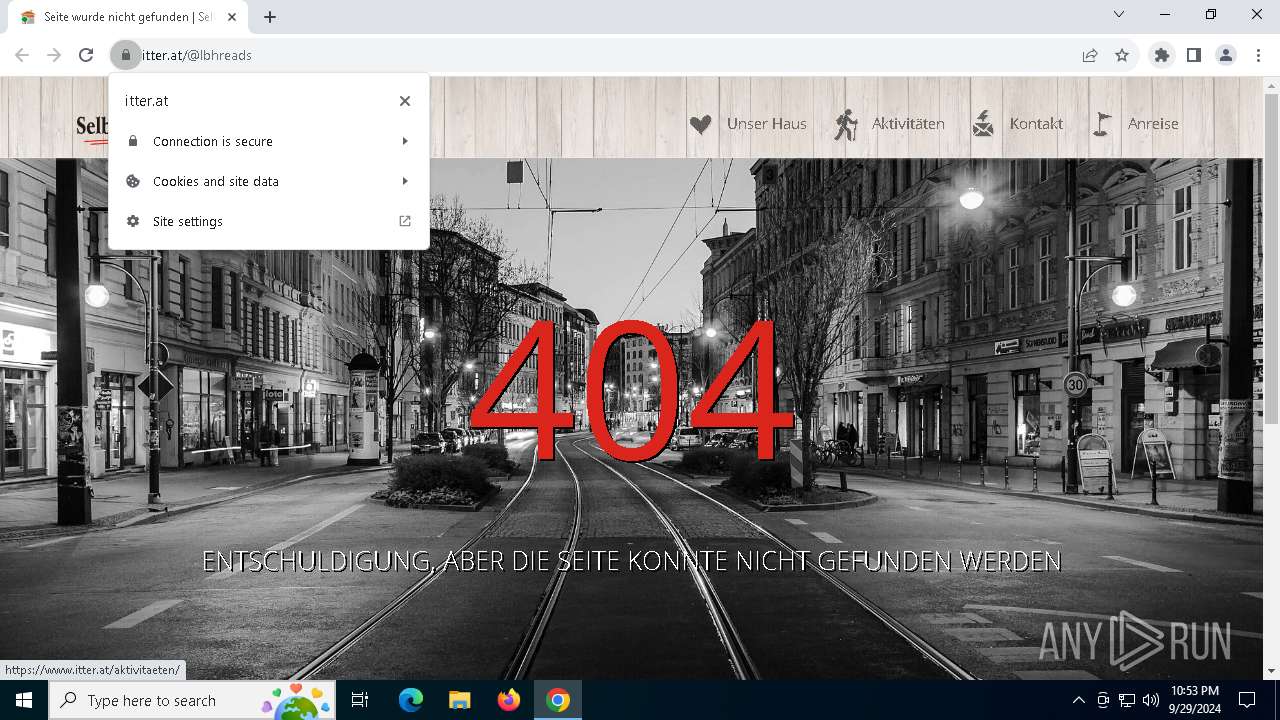Launch Microsoft Edge from taskbar
Viewport: 1280px width, 720px height.
[411, 700]
